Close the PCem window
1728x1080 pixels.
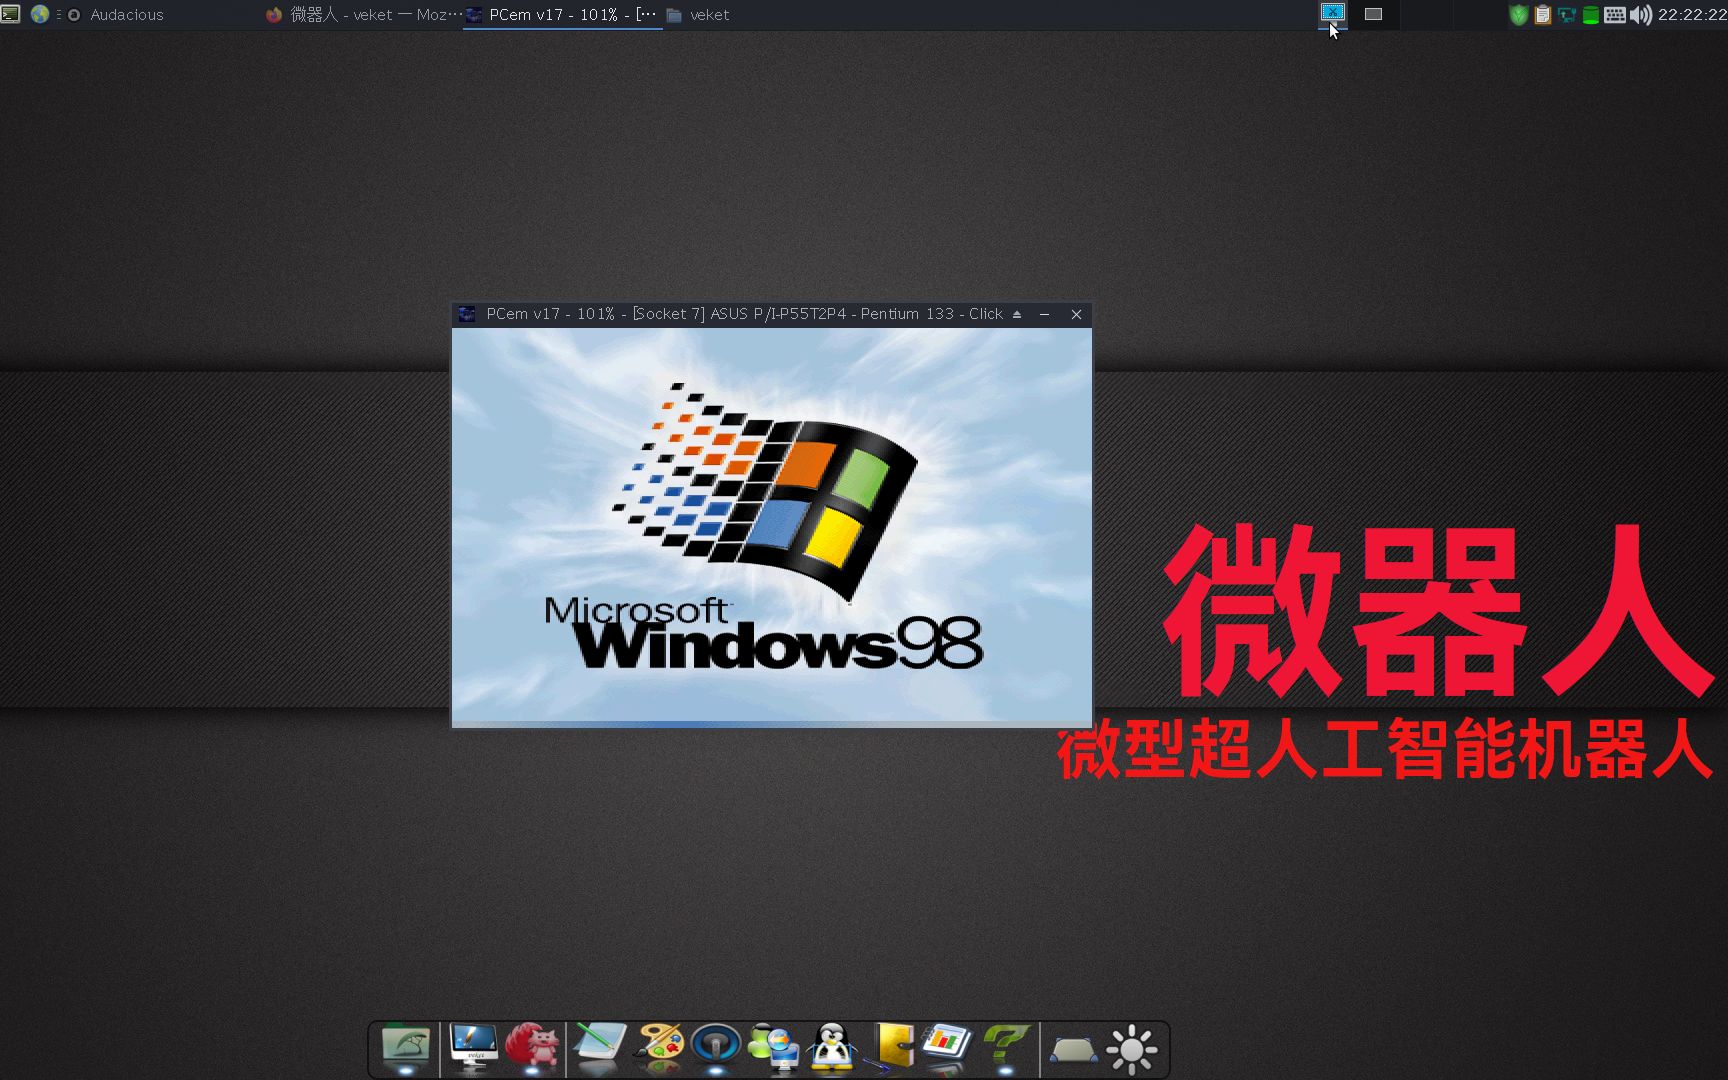1077,314
